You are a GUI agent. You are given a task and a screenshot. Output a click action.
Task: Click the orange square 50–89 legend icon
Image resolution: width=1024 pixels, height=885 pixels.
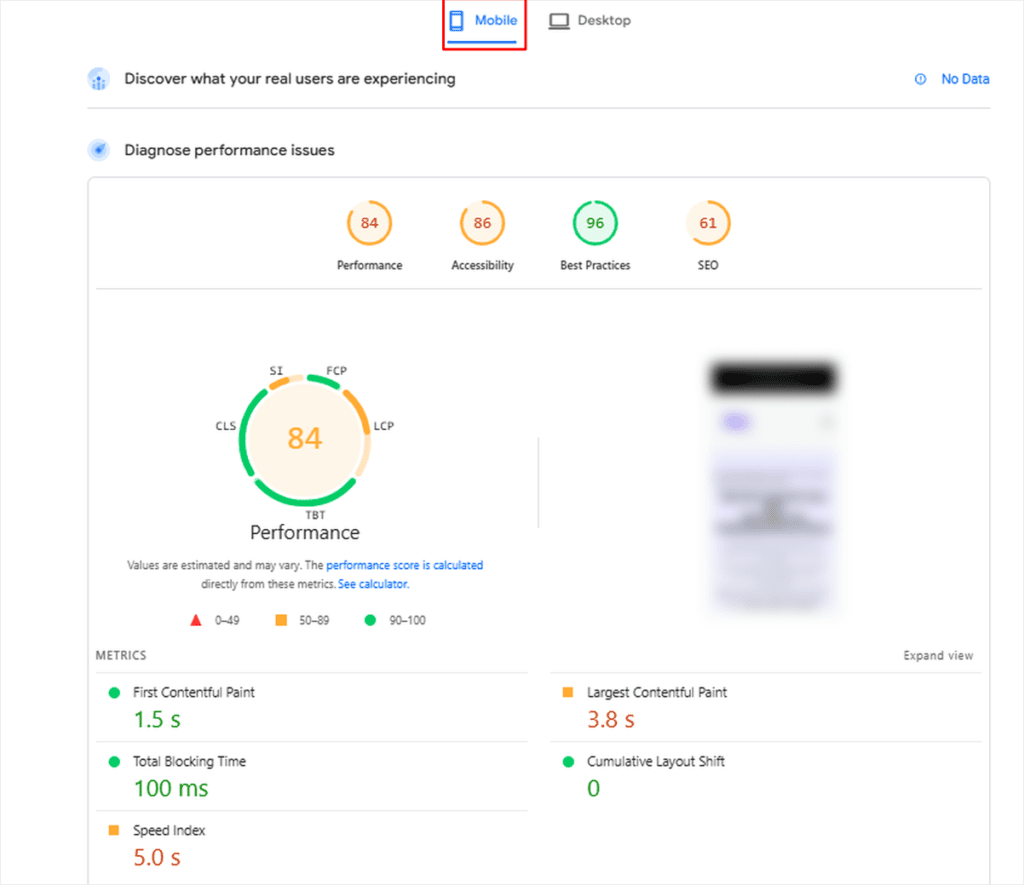tap(281, 620)
